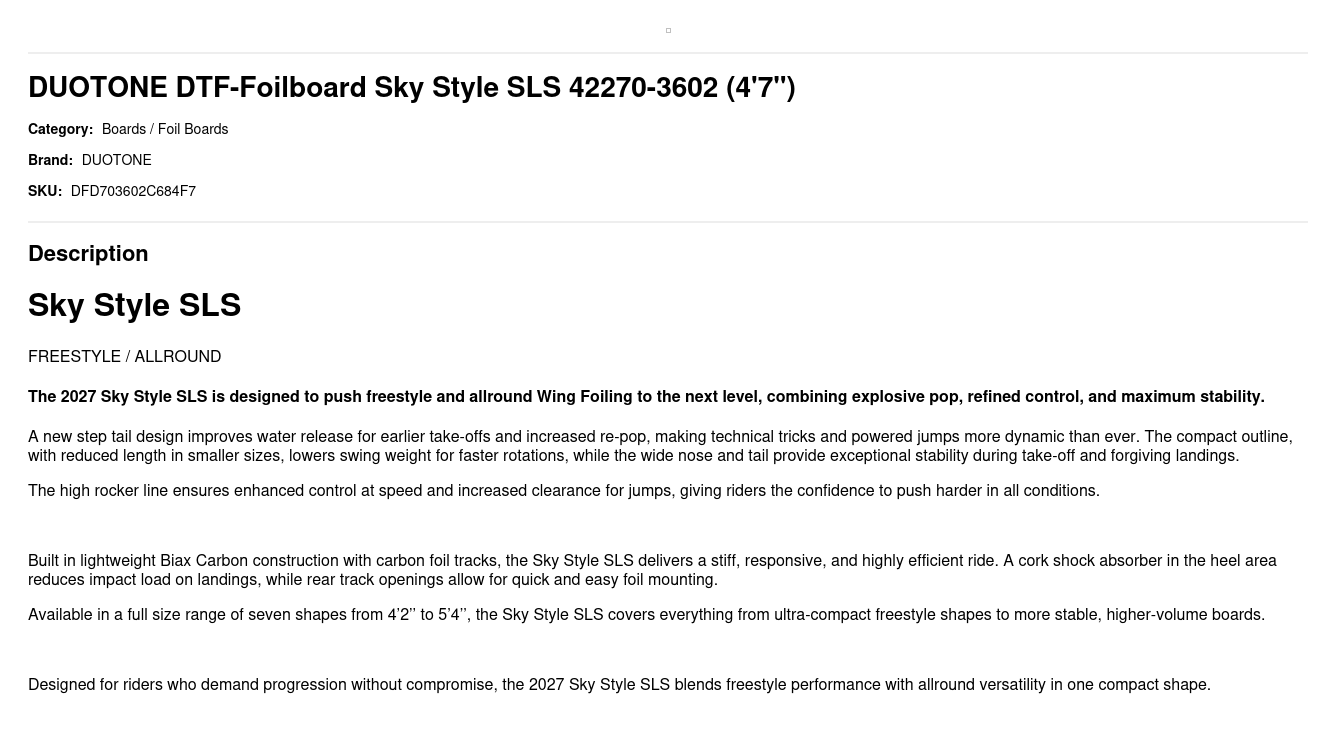
Task: Click the DUOTONE brand name
Action: pos(116,160)
